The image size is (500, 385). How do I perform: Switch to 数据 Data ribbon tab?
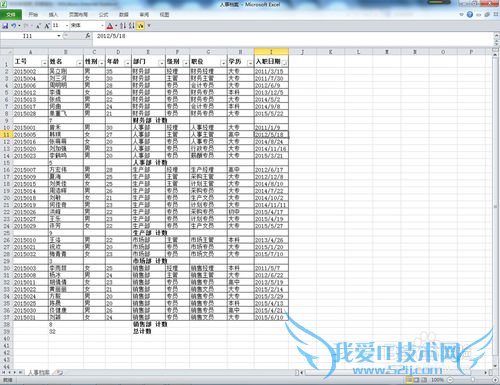tap(124, 14)
